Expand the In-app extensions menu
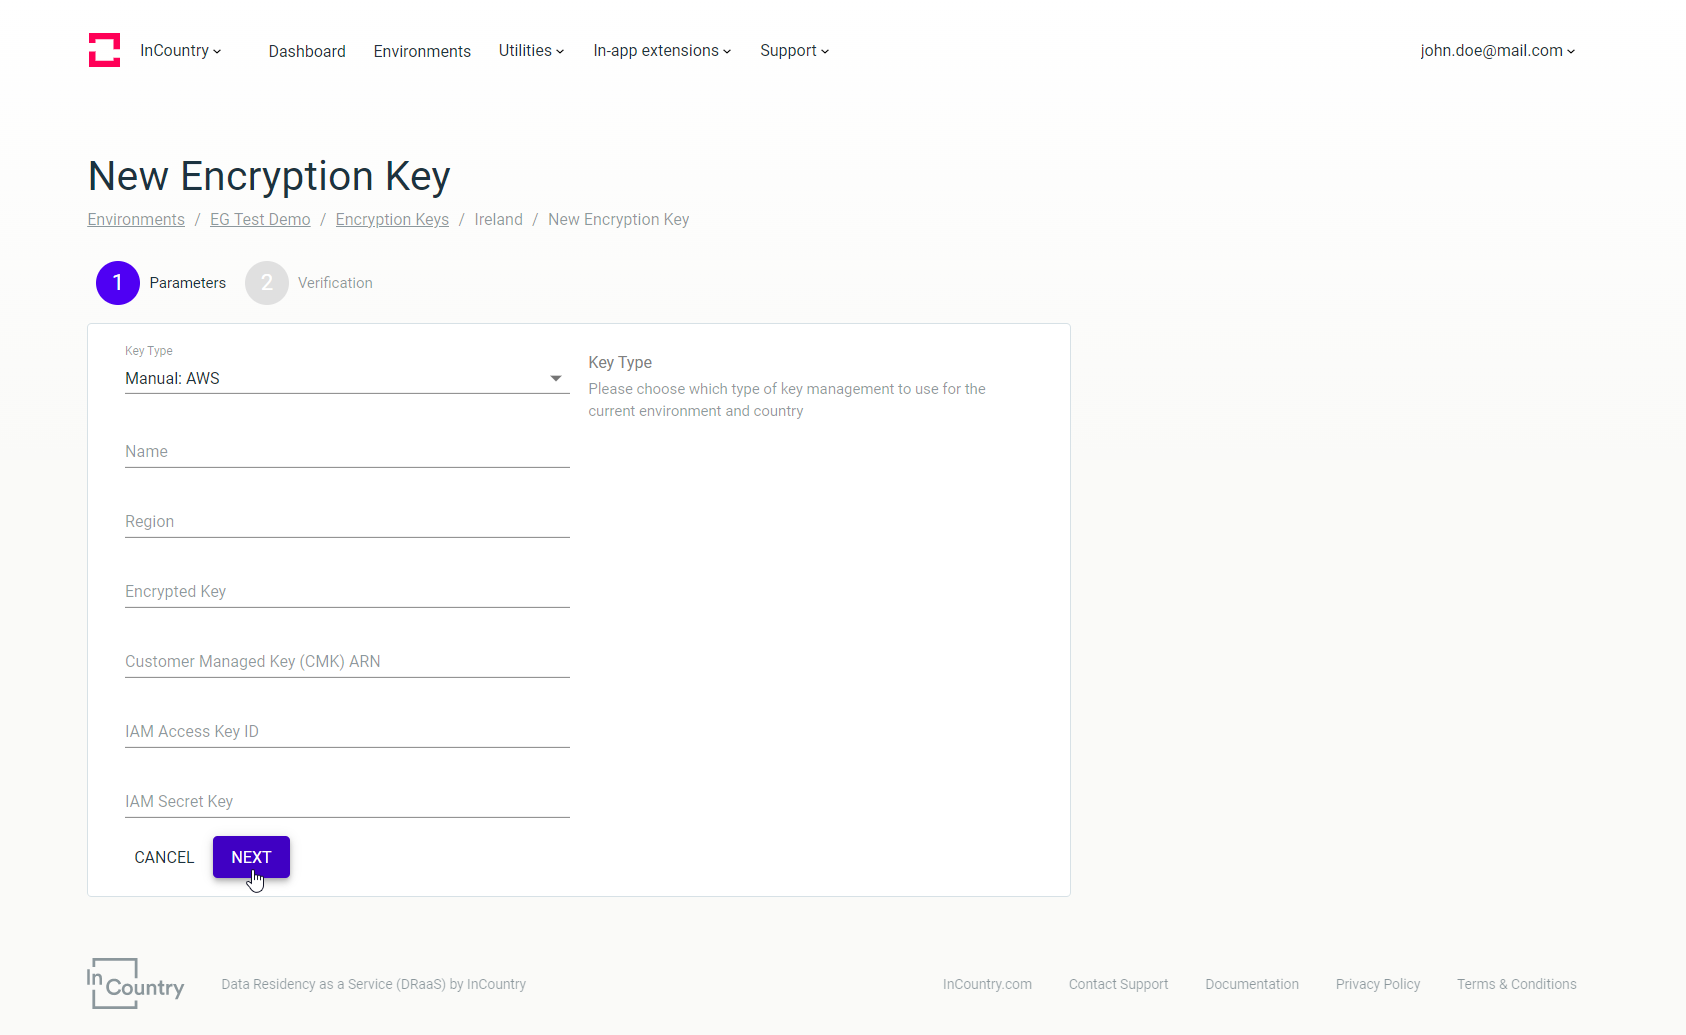The image size is (1686, 1035). point(661,50)
